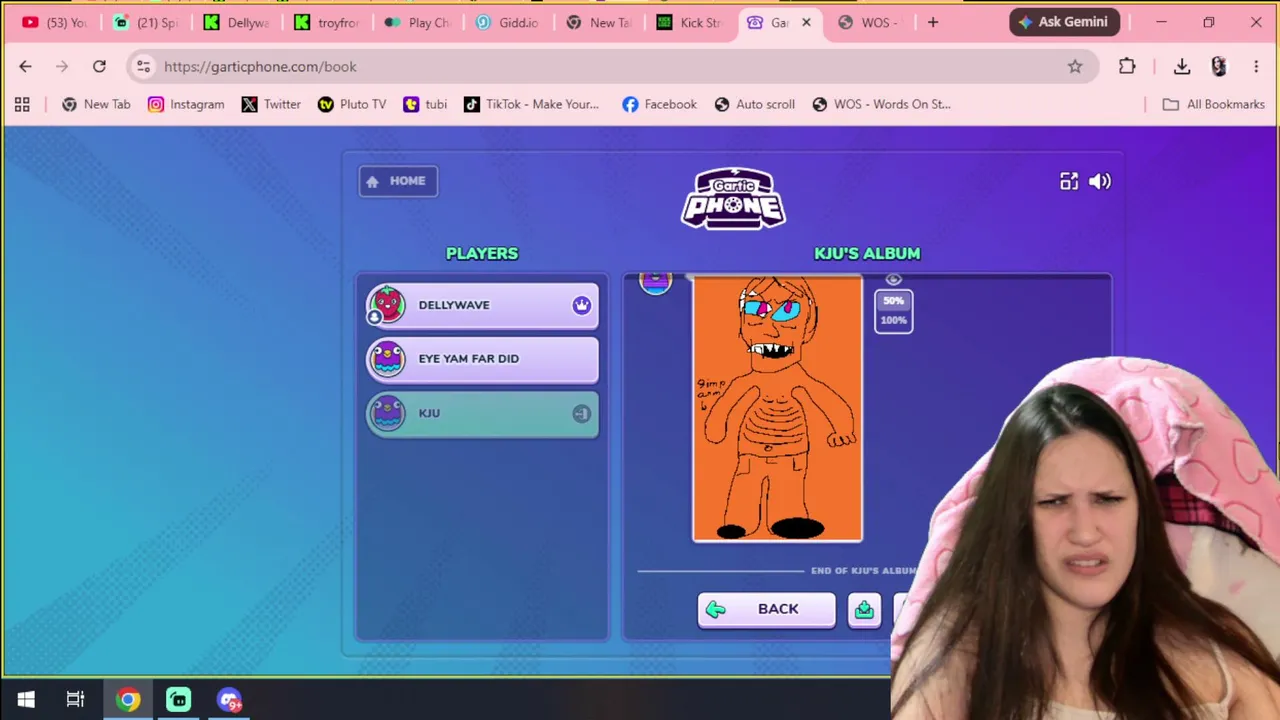Switch to the Kick Str tab
This screenshot has height=720, width=1280.
click(690, 23)
